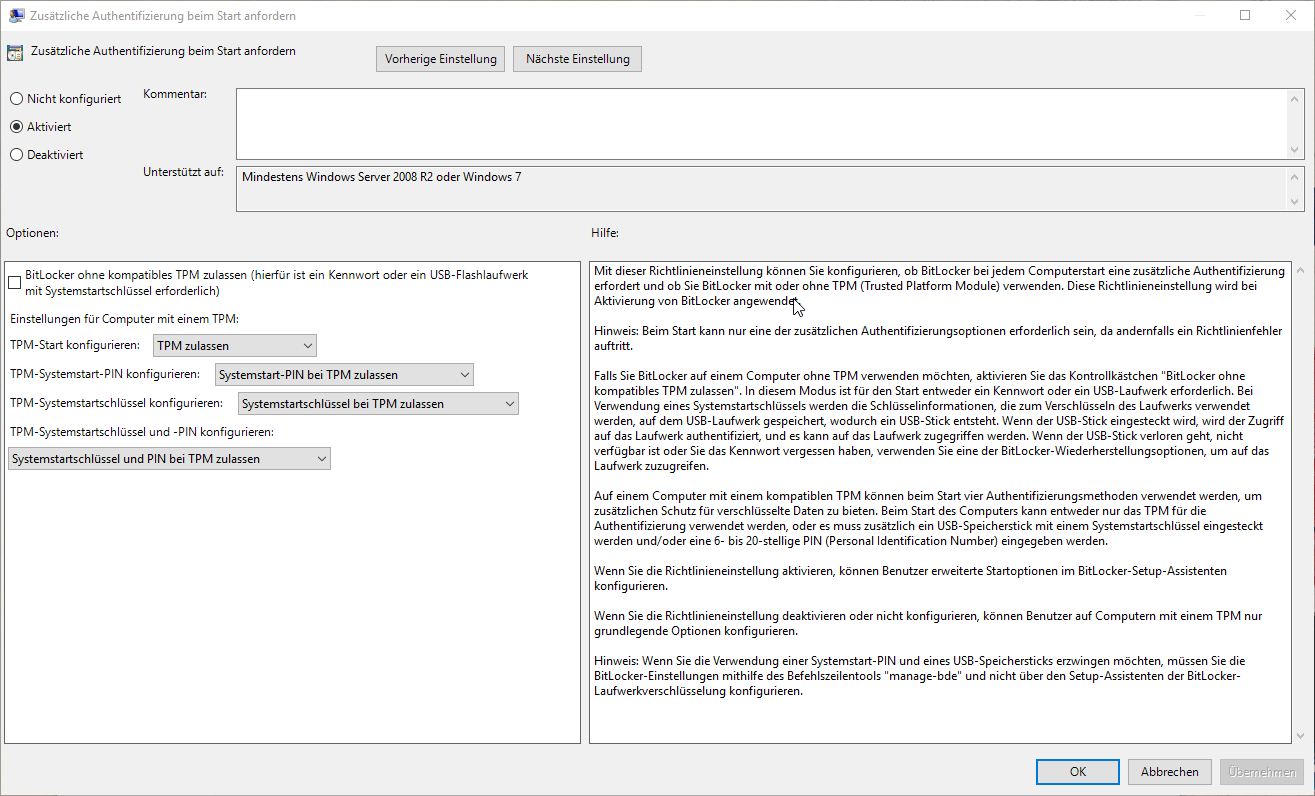This screenshot has width=1315, height=796.
Task: Click the Optionen label
Action: point(33,233)
